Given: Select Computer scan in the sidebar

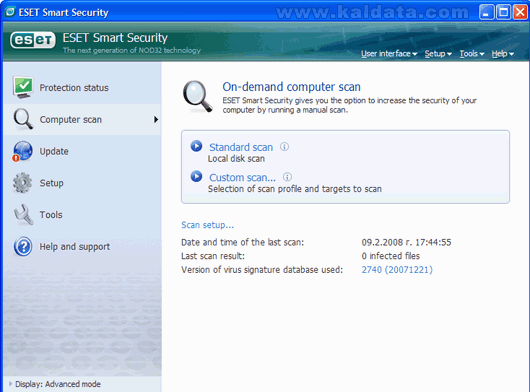Looking at the screenshot, I should 82,119.
